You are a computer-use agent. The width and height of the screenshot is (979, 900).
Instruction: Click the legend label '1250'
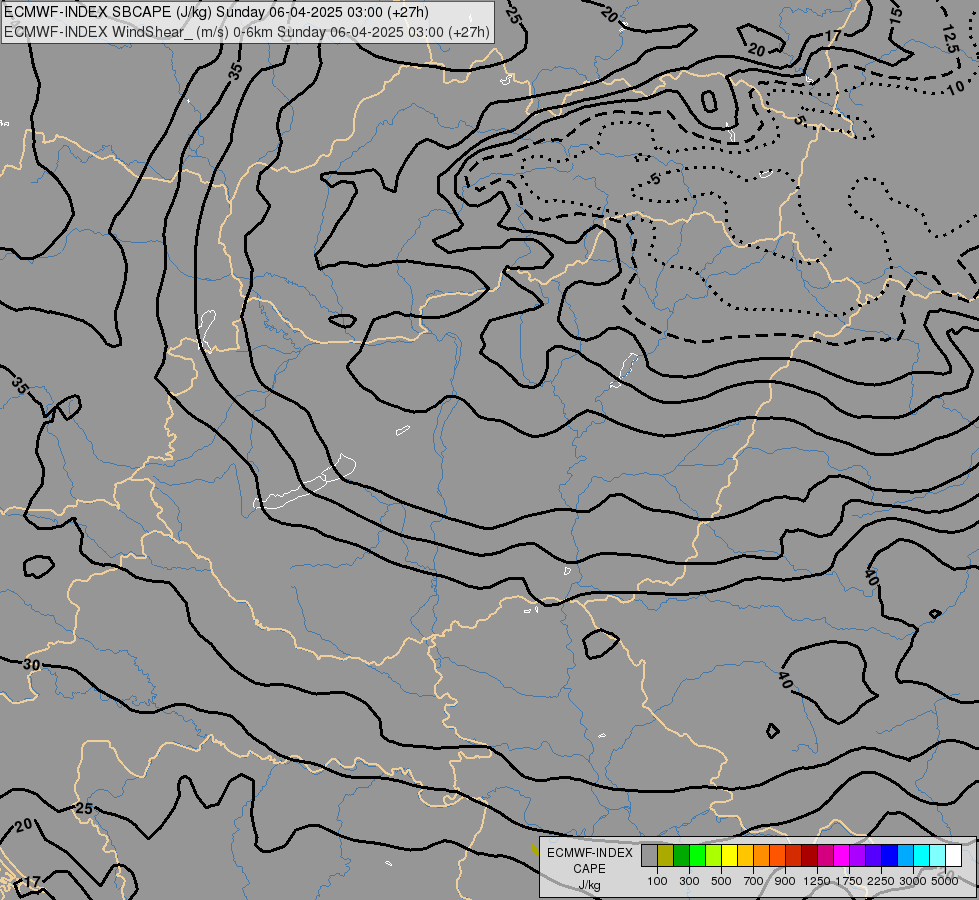coord(817,881)
